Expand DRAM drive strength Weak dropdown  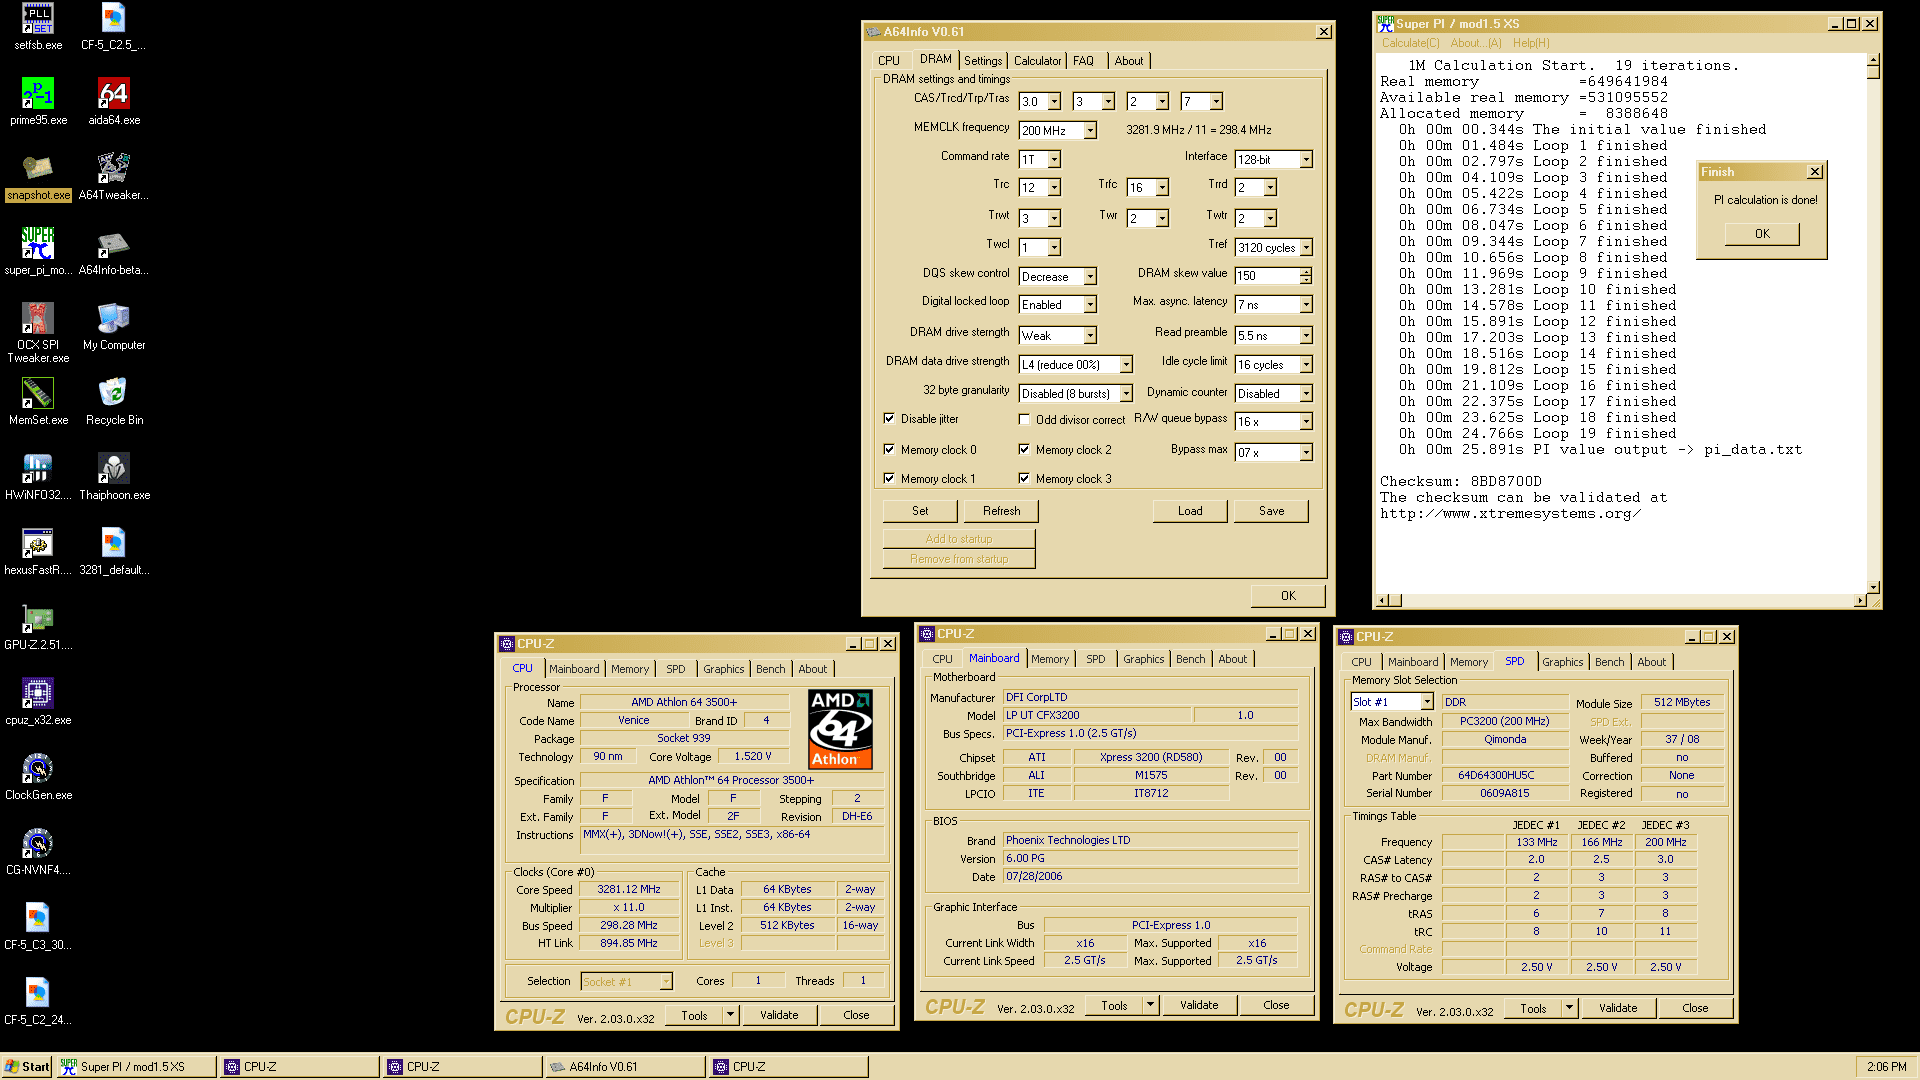[x=1090, y=336]
